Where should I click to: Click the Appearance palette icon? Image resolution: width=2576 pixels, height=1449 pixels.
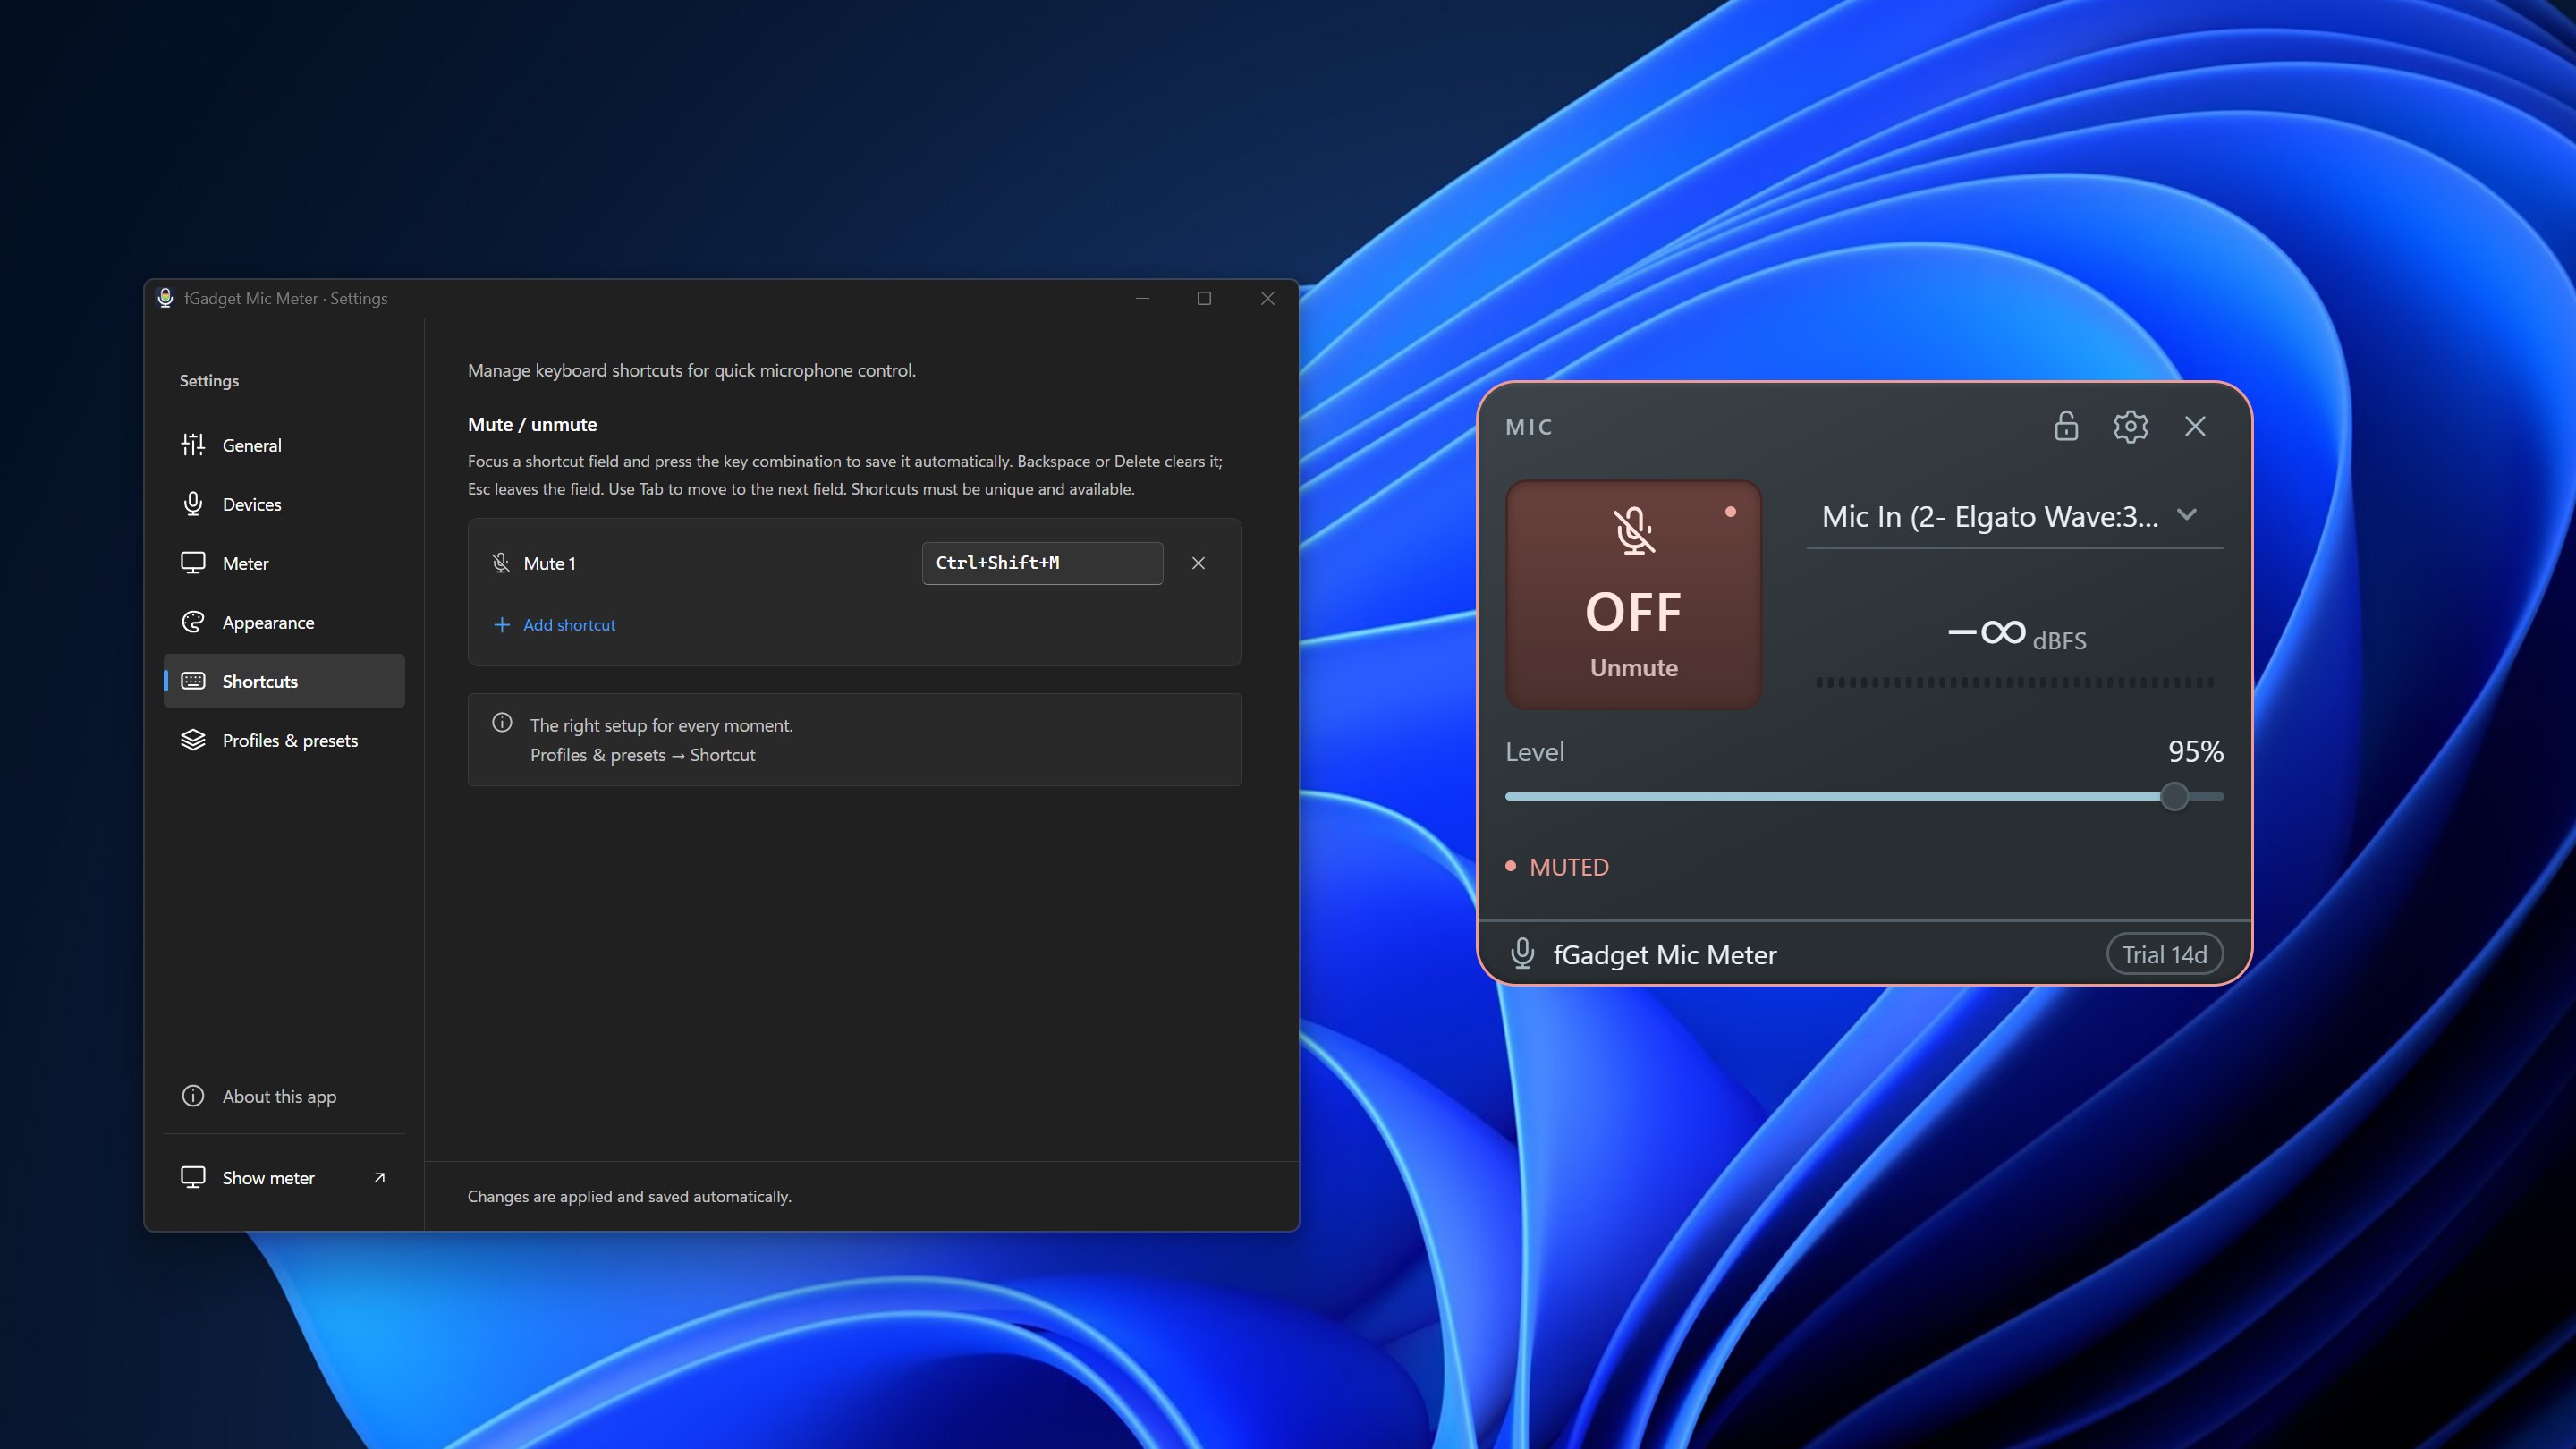click(x=193, y=622)
